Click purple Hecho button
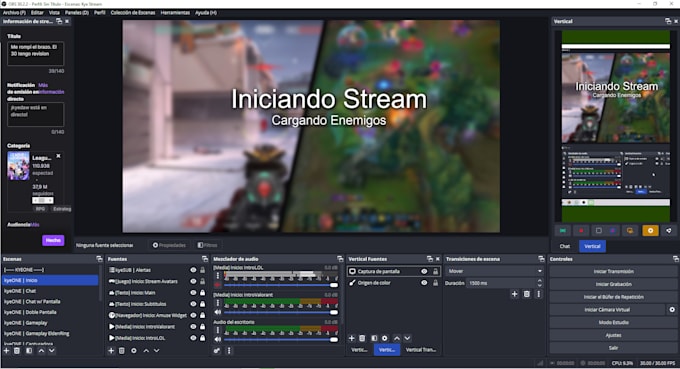Viewport: 680px width, 369px height. click(53, 240)
